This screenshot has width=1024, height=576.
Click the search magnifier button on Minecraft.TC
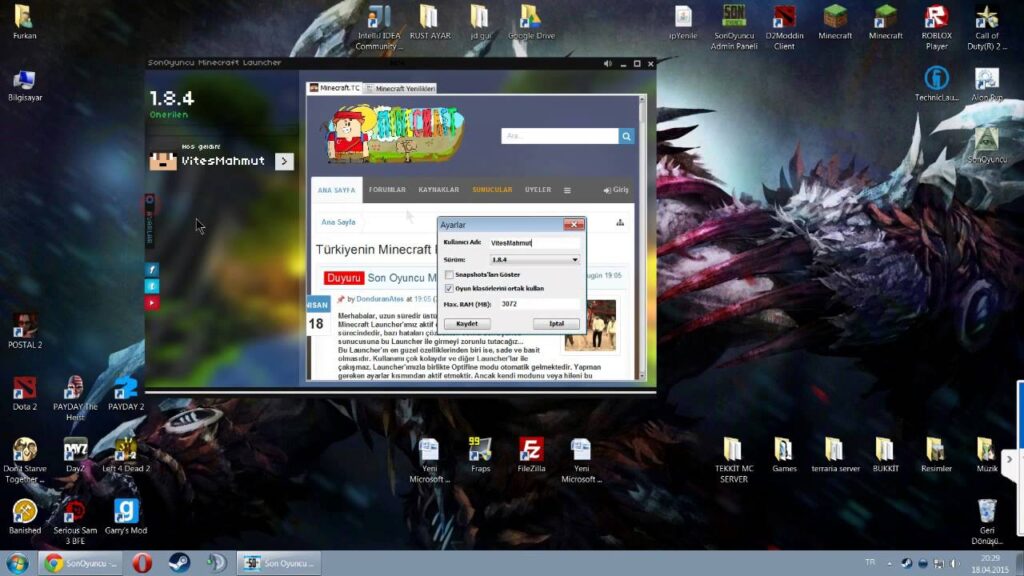626,136
